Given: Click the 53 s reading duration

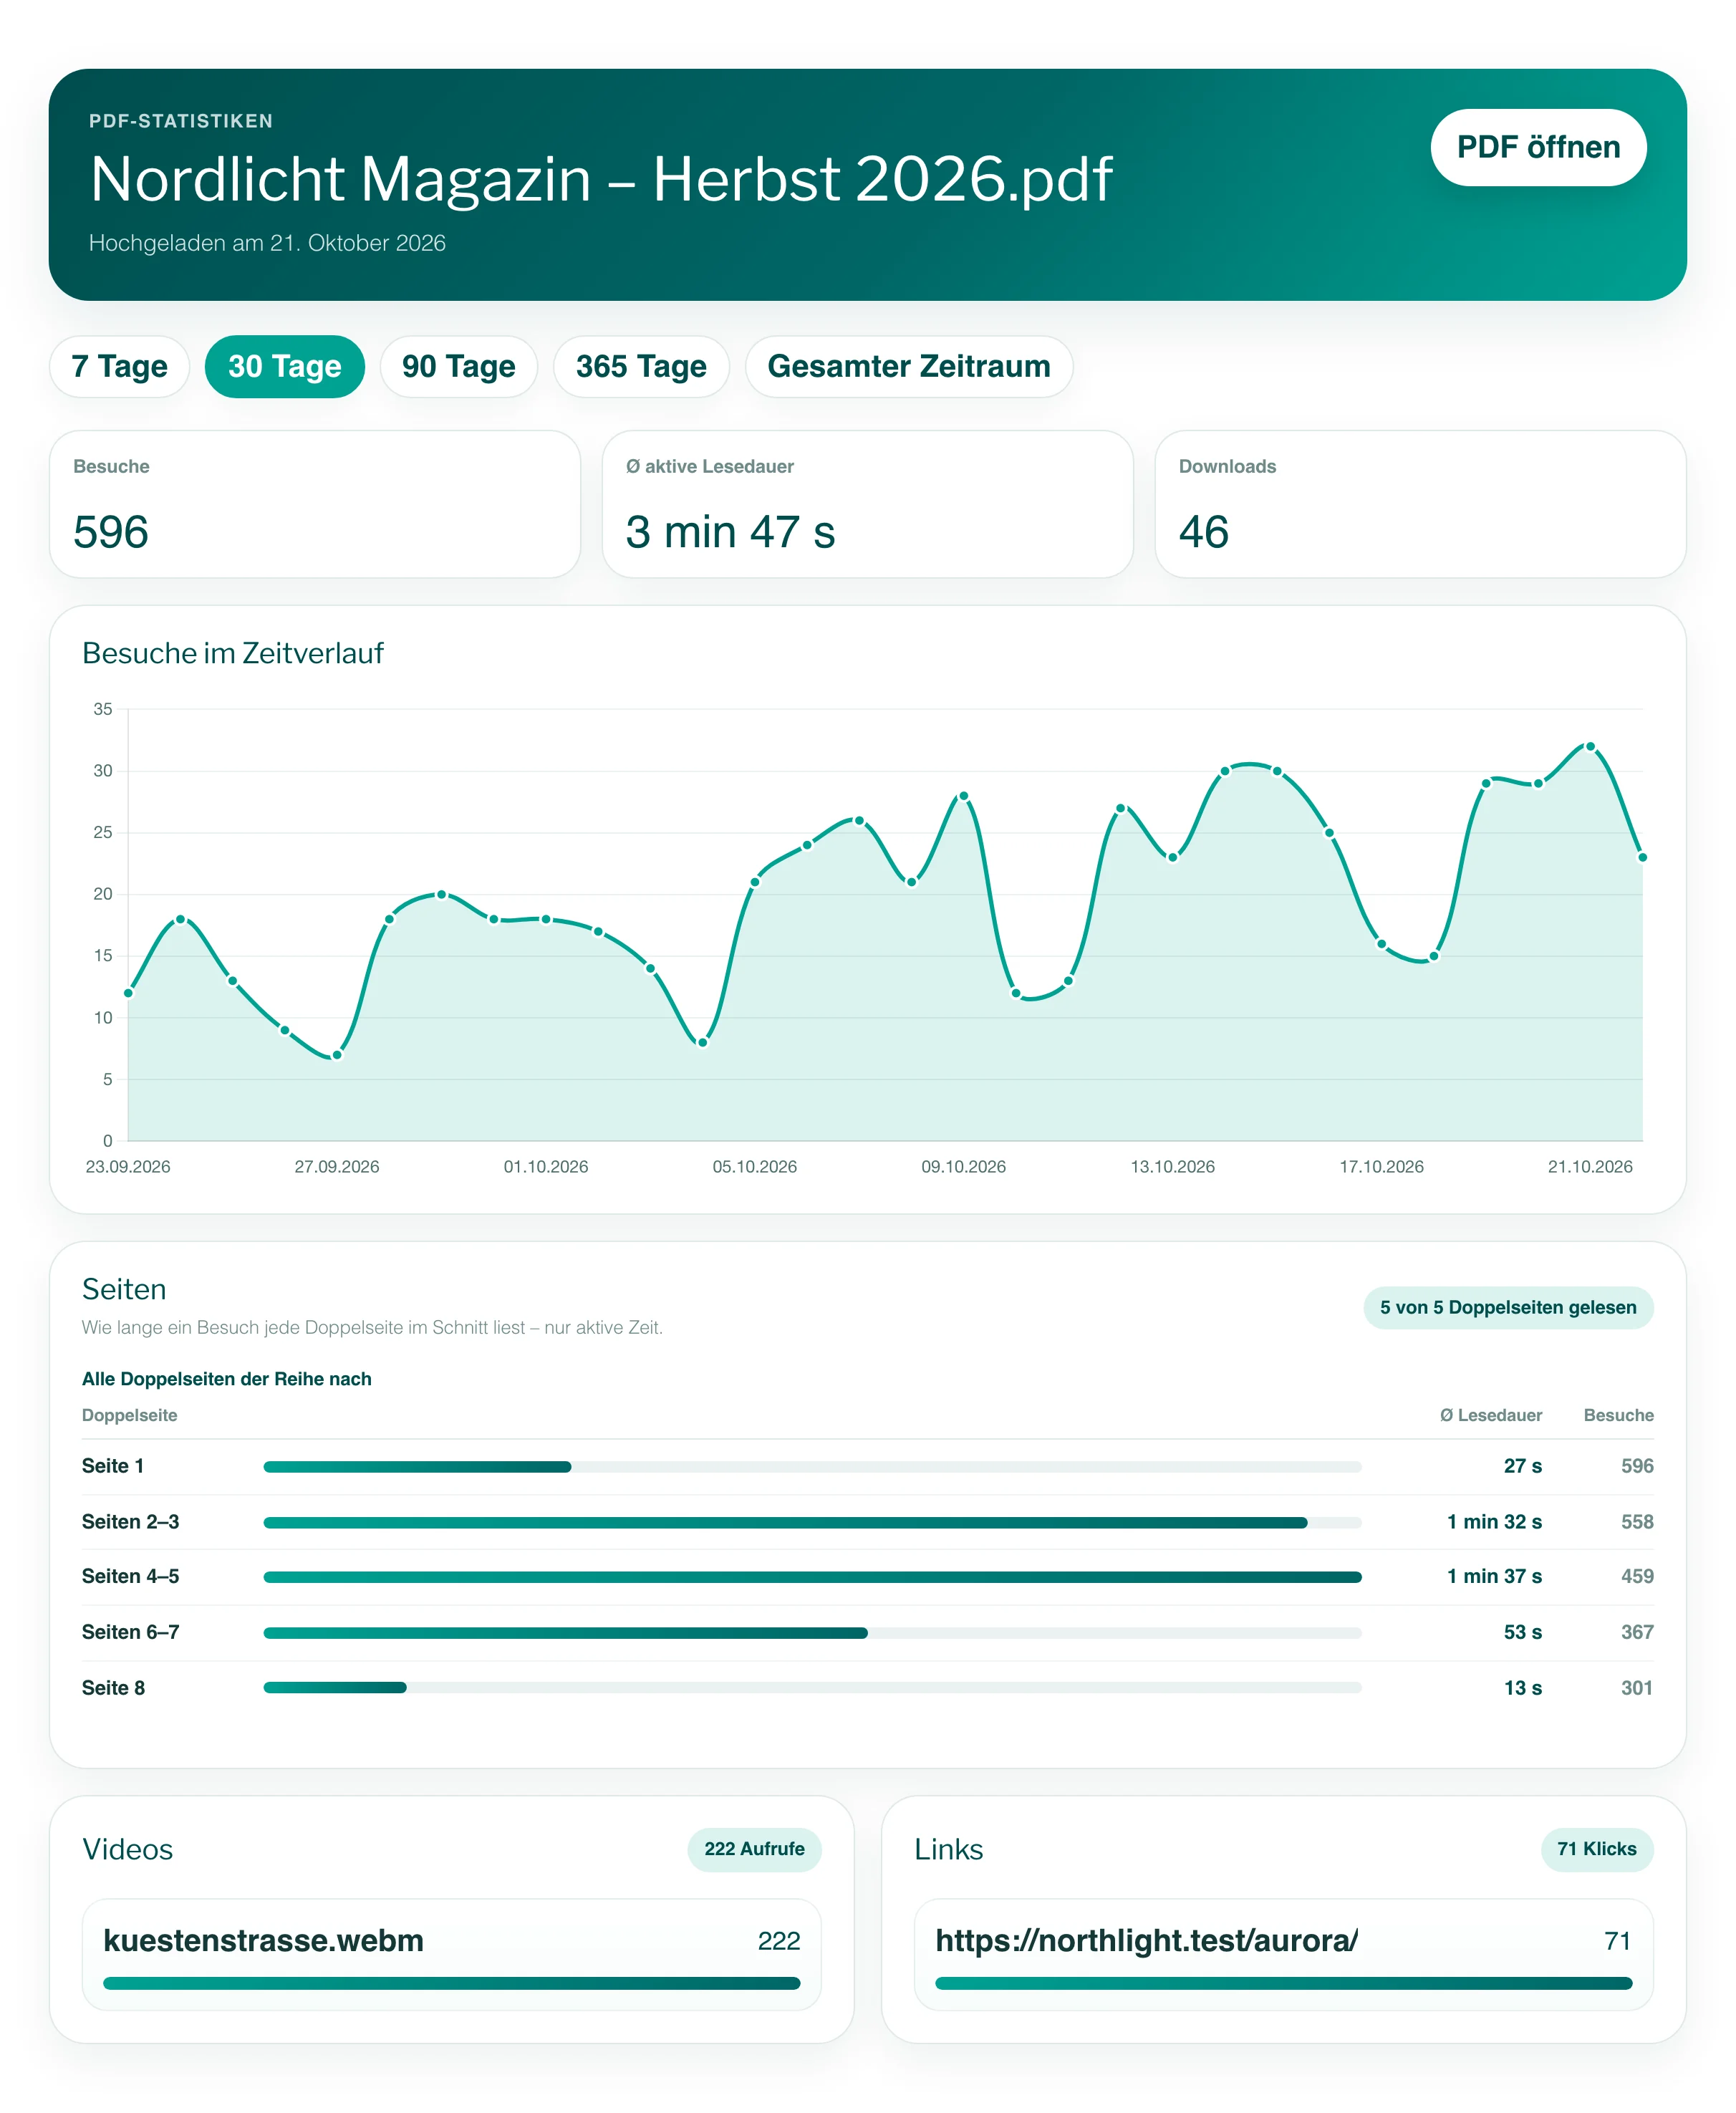Looking at the screenshot, I should click(1522, 1631).
